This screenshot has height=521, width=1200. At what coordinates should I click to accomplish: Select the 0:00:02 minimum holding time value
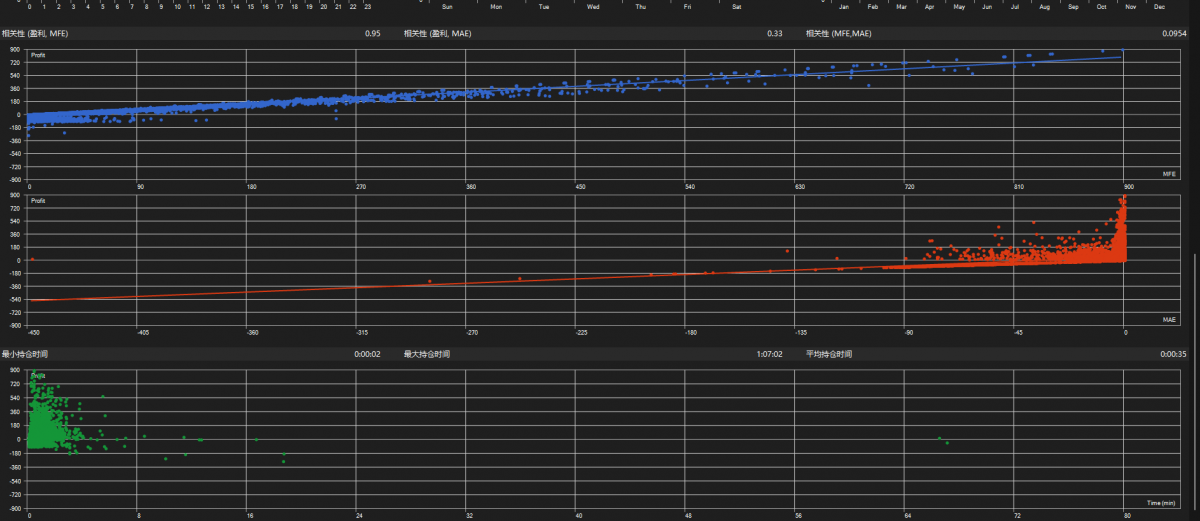click(367, 354)
